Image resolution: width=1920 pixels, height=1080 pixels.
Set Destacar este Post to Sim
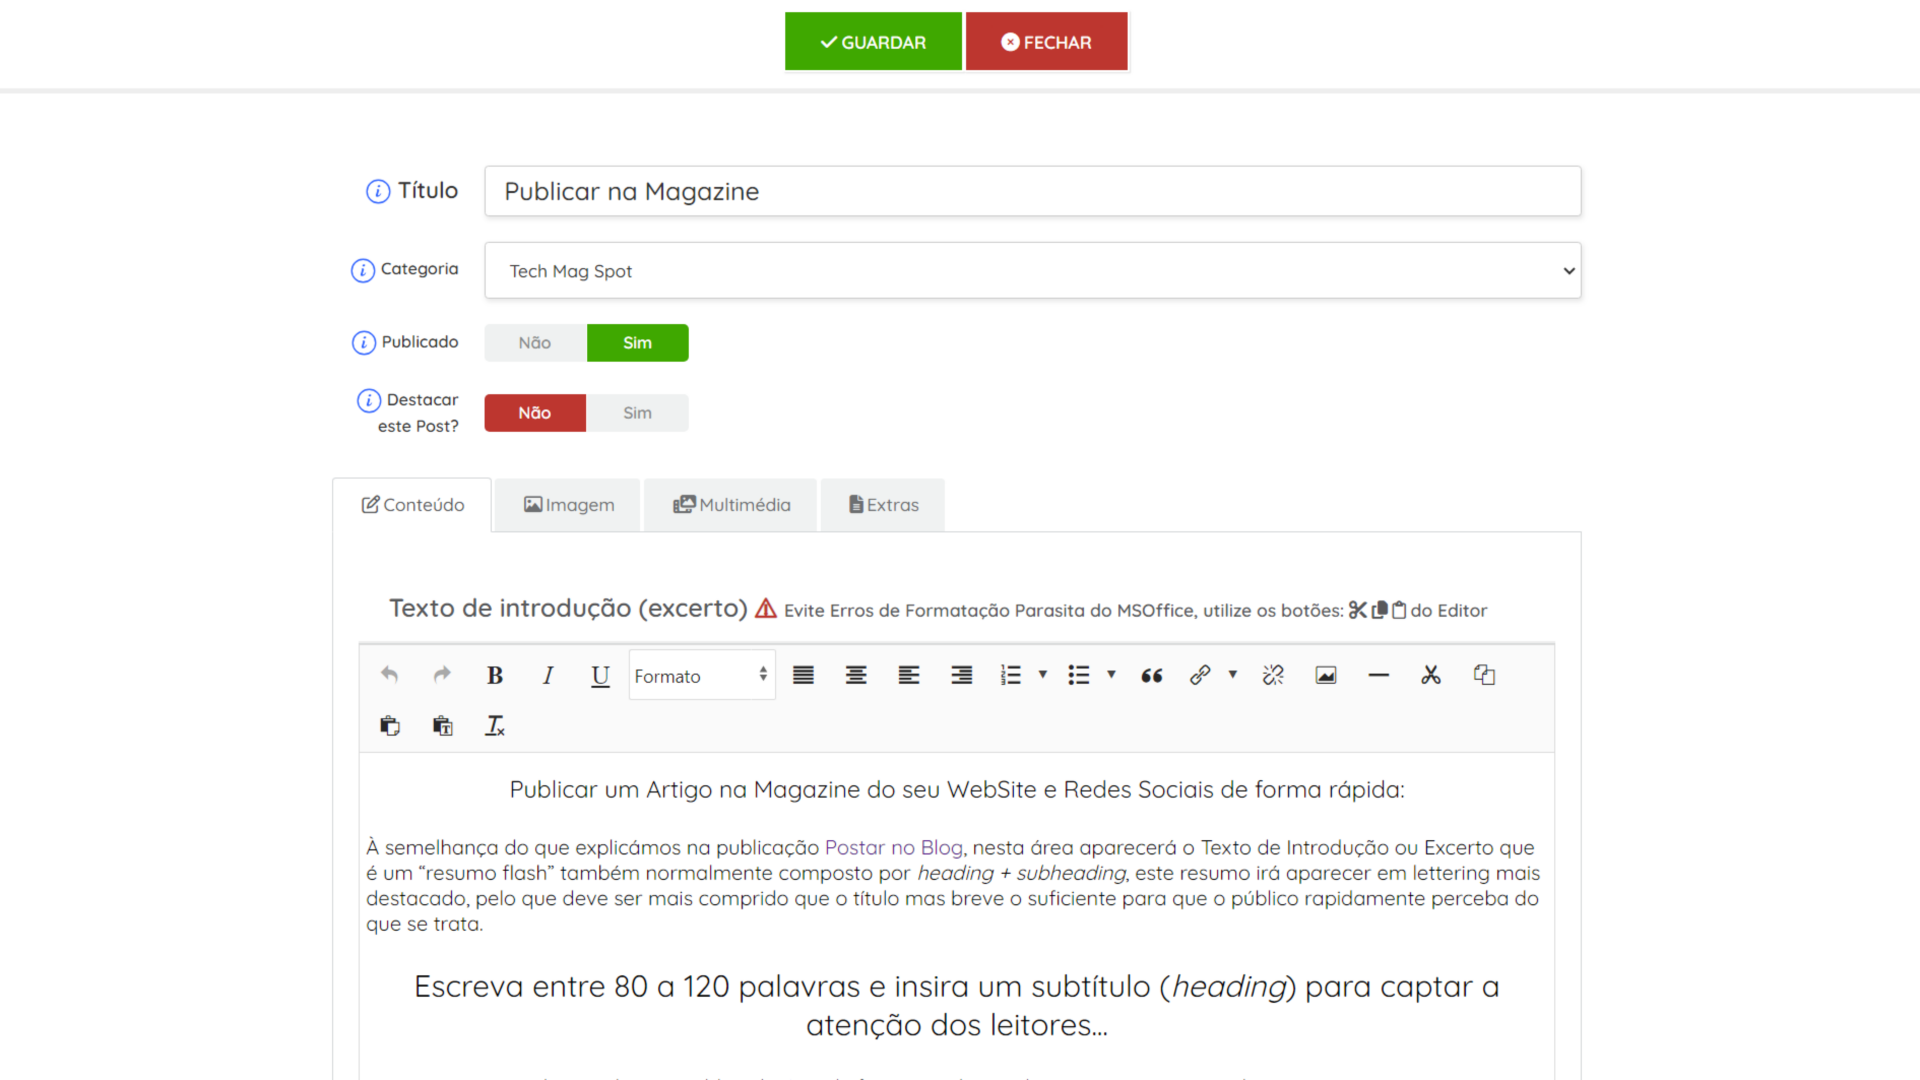(x=637, y=413)
